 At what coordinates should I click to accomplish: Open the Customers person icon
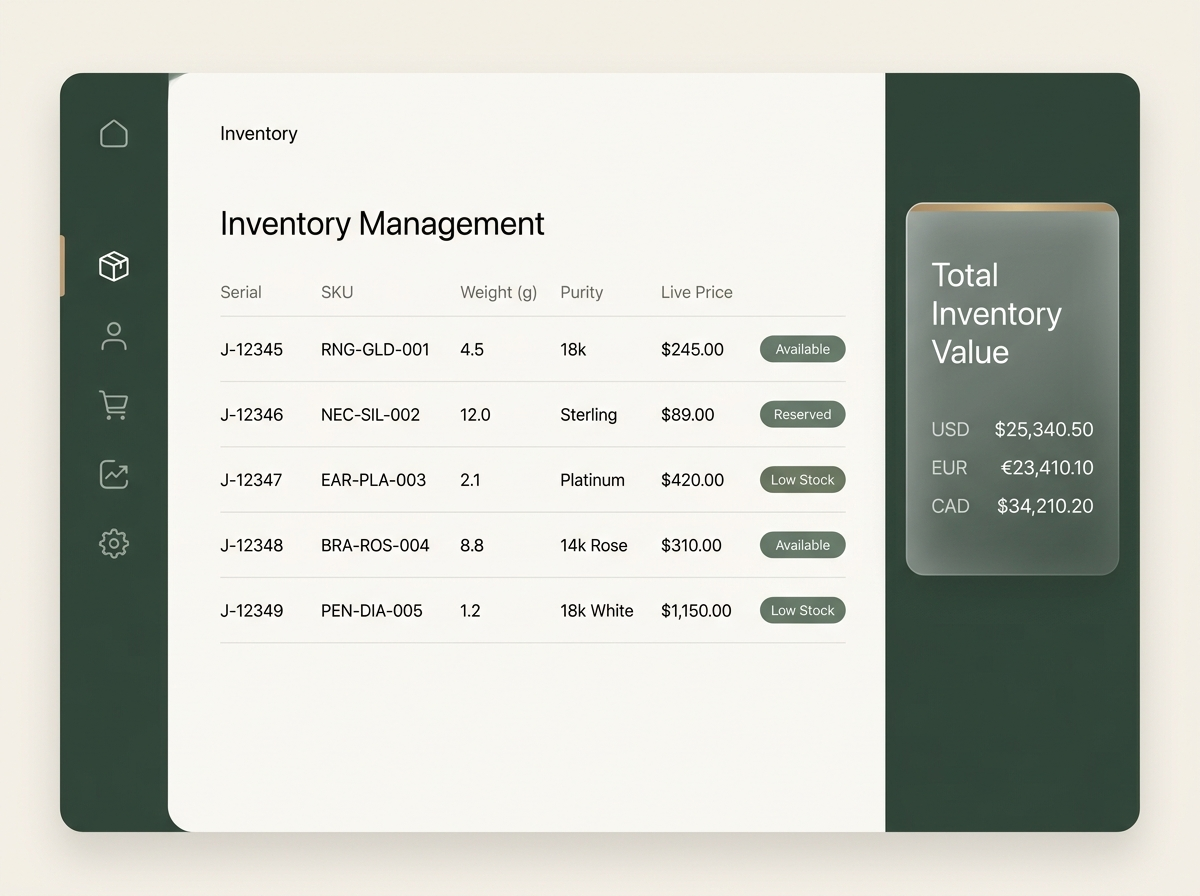114,336
